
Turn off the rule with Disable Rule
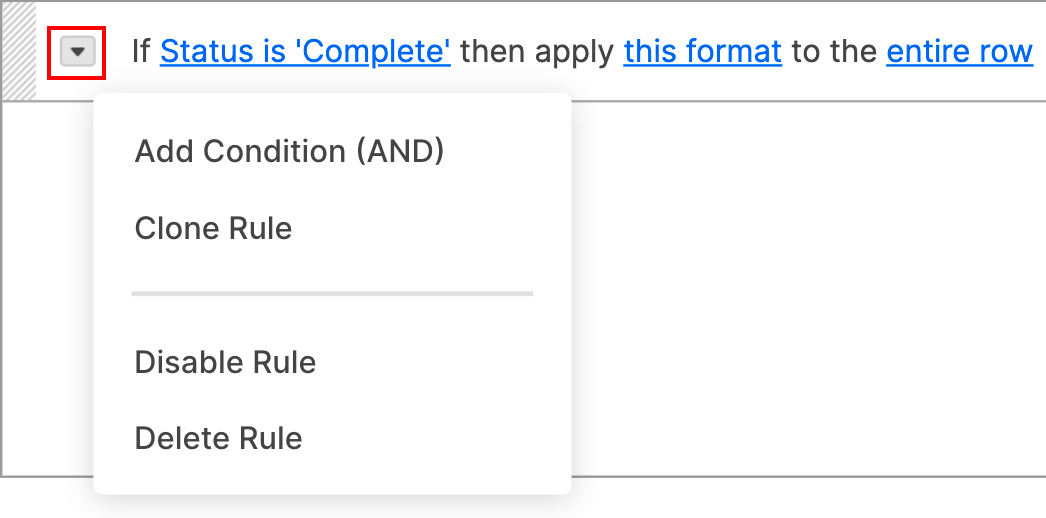click(x=225, y=361)
